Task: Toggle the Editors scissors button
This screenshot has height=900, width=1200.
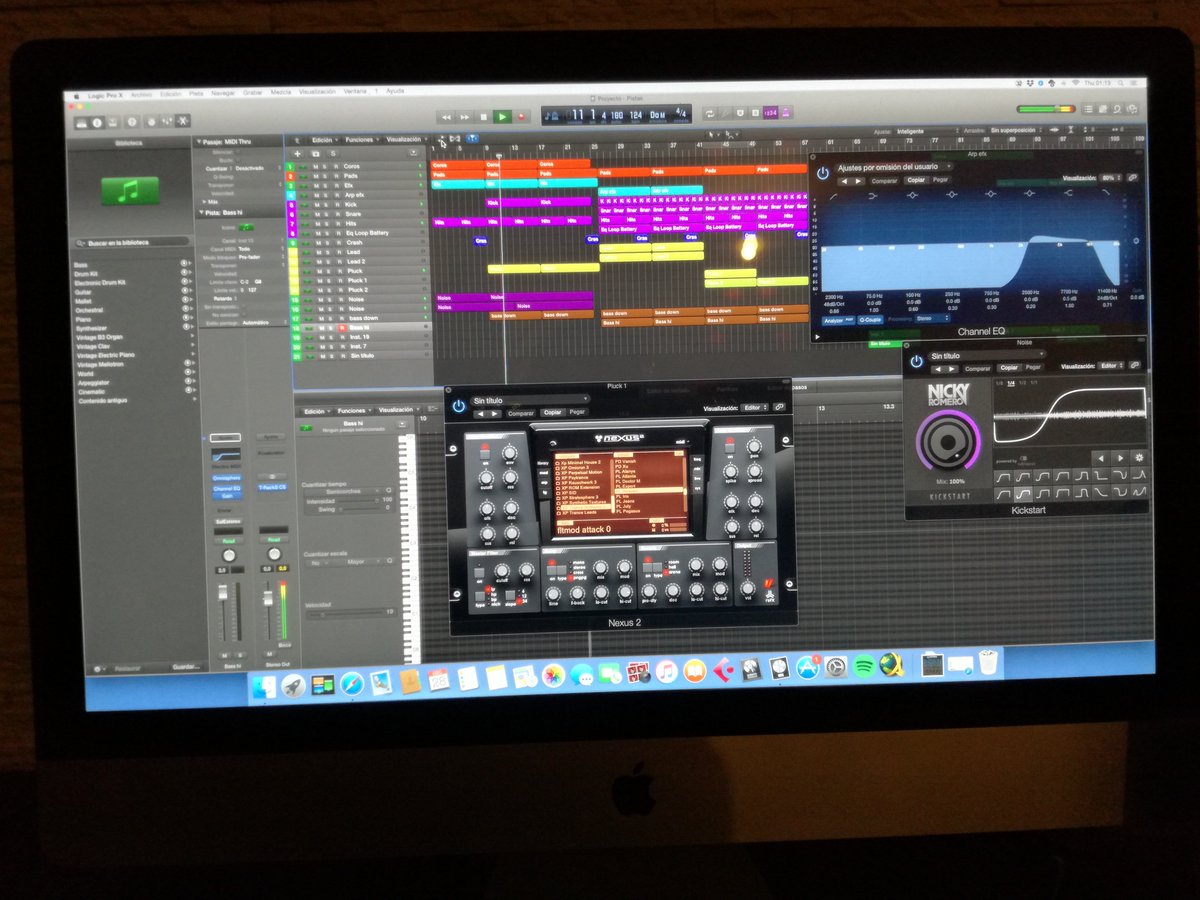Action: (183, 121)
